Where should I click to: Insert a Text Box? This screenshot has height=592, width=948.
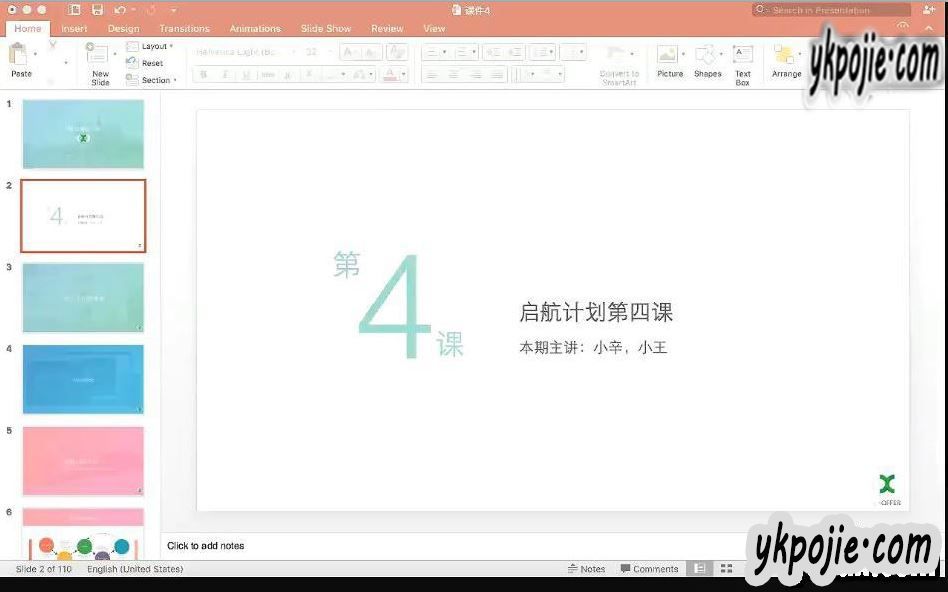pos(743,62)
